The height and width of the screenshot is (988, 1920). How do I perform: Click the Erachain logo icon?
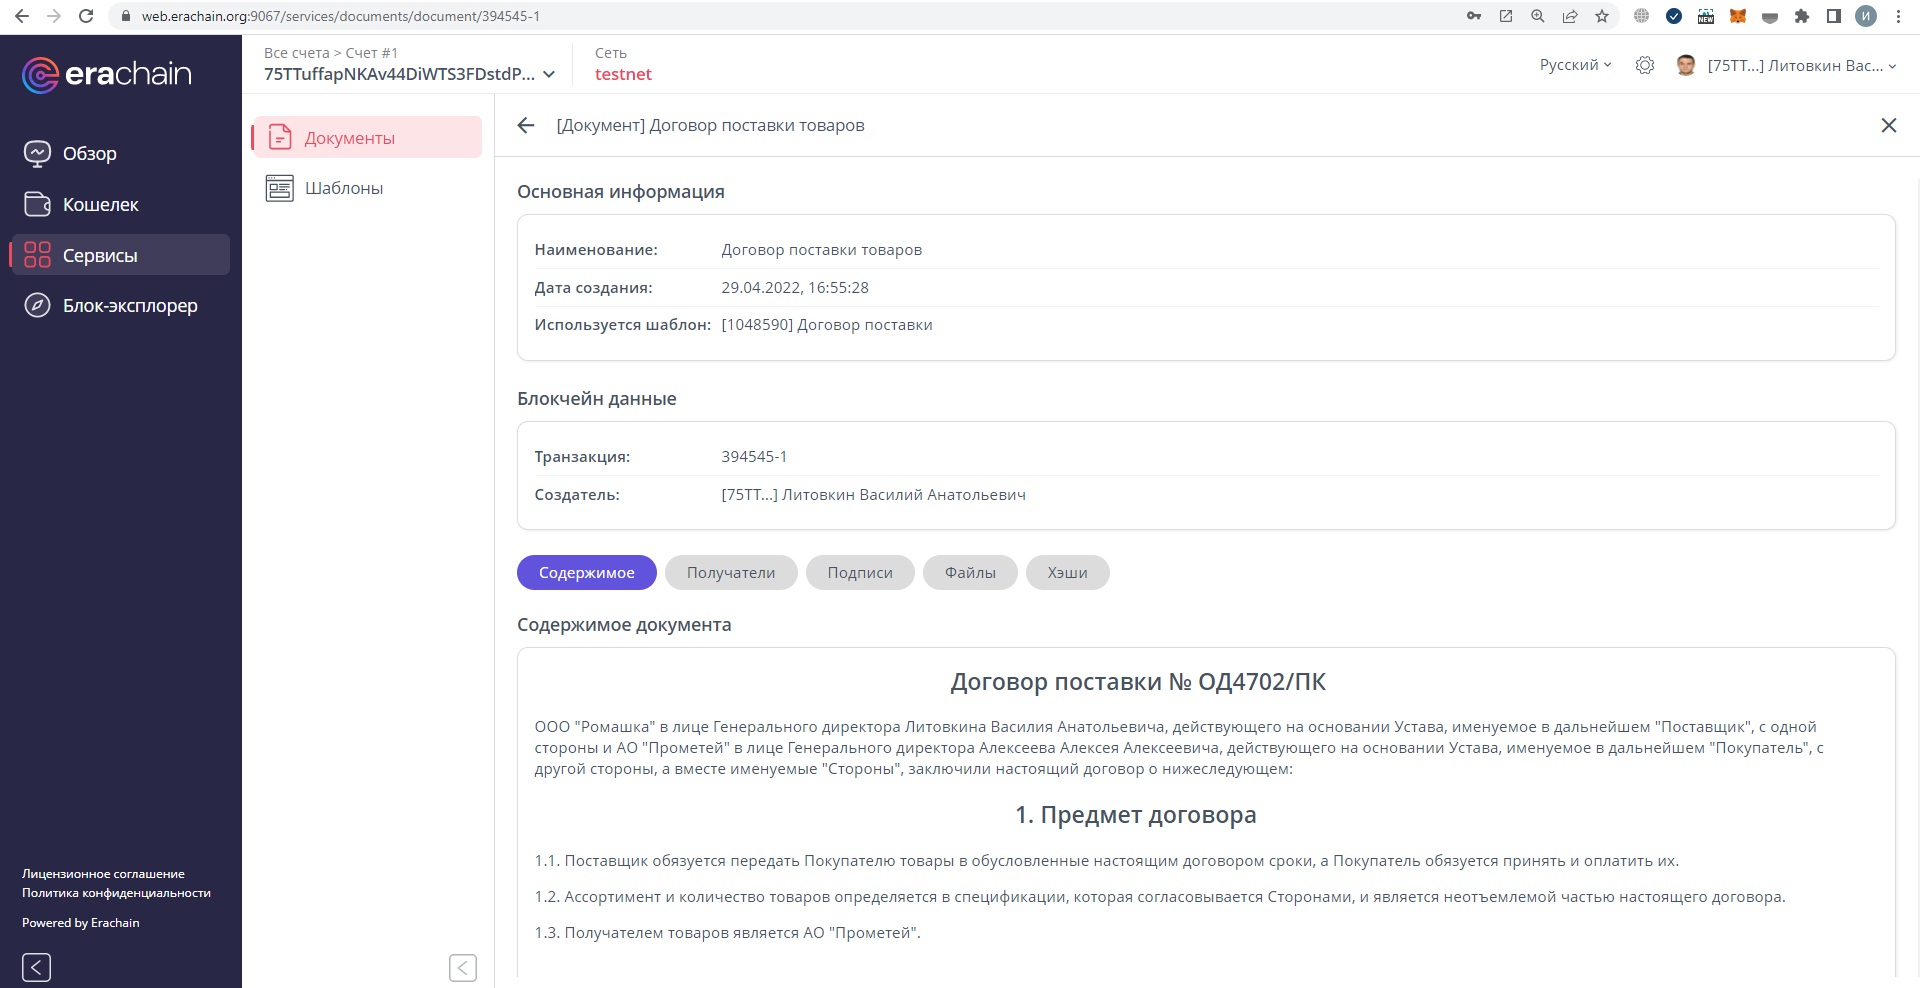pyautogui.click(x=40, y=75)
